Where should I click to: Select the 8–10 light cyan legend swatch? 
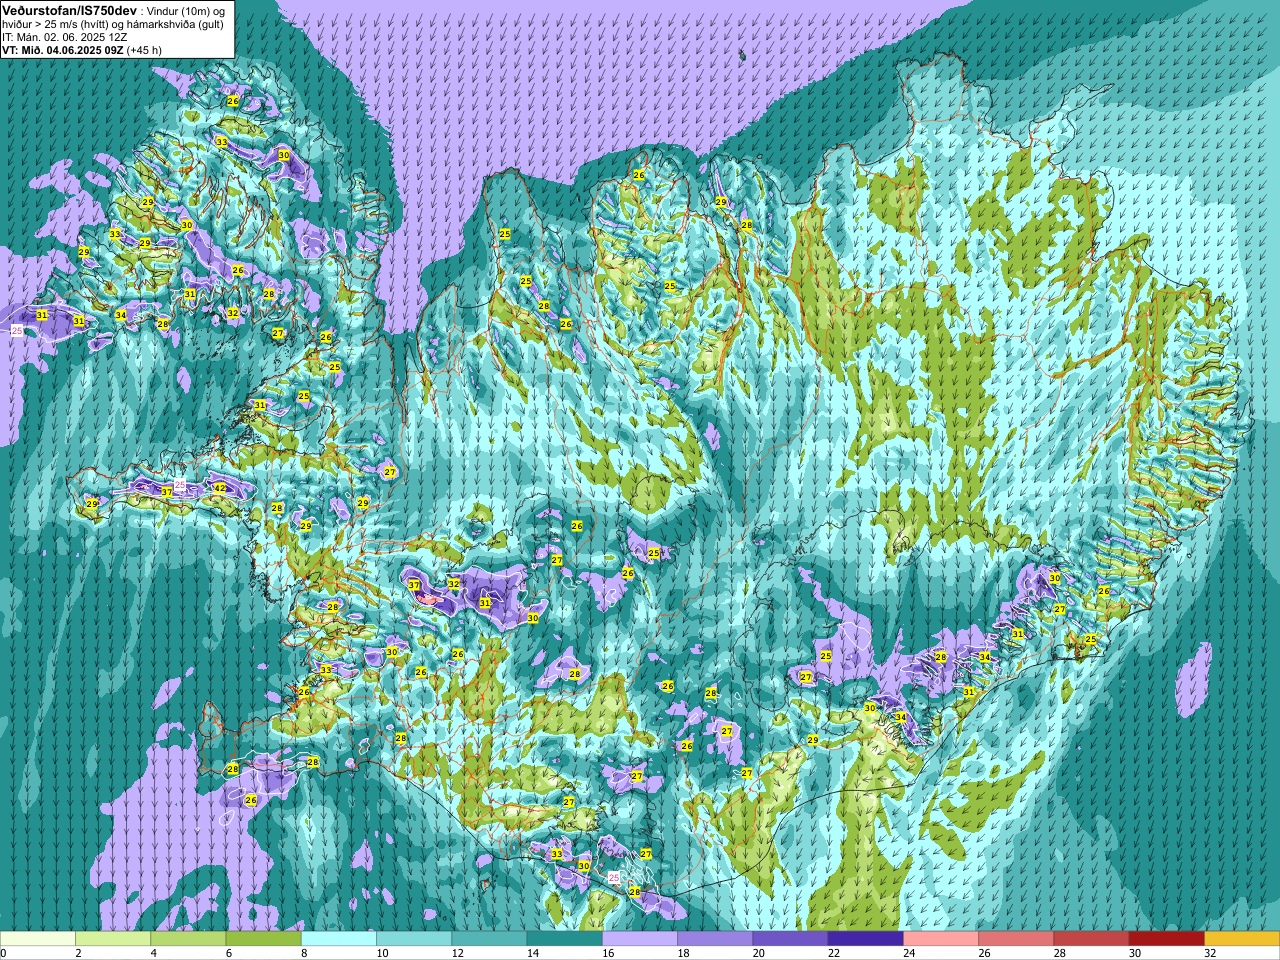pyautogui.click(x=339, y=939)
